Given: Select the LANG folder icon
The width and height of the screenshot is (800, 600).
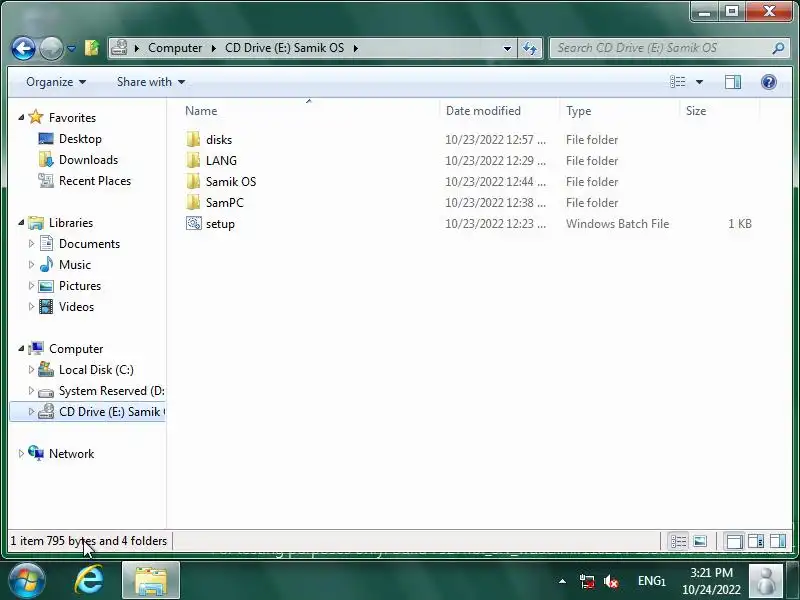Looking at the screenshot, I should pyautogui.click(x=193, y=160).
